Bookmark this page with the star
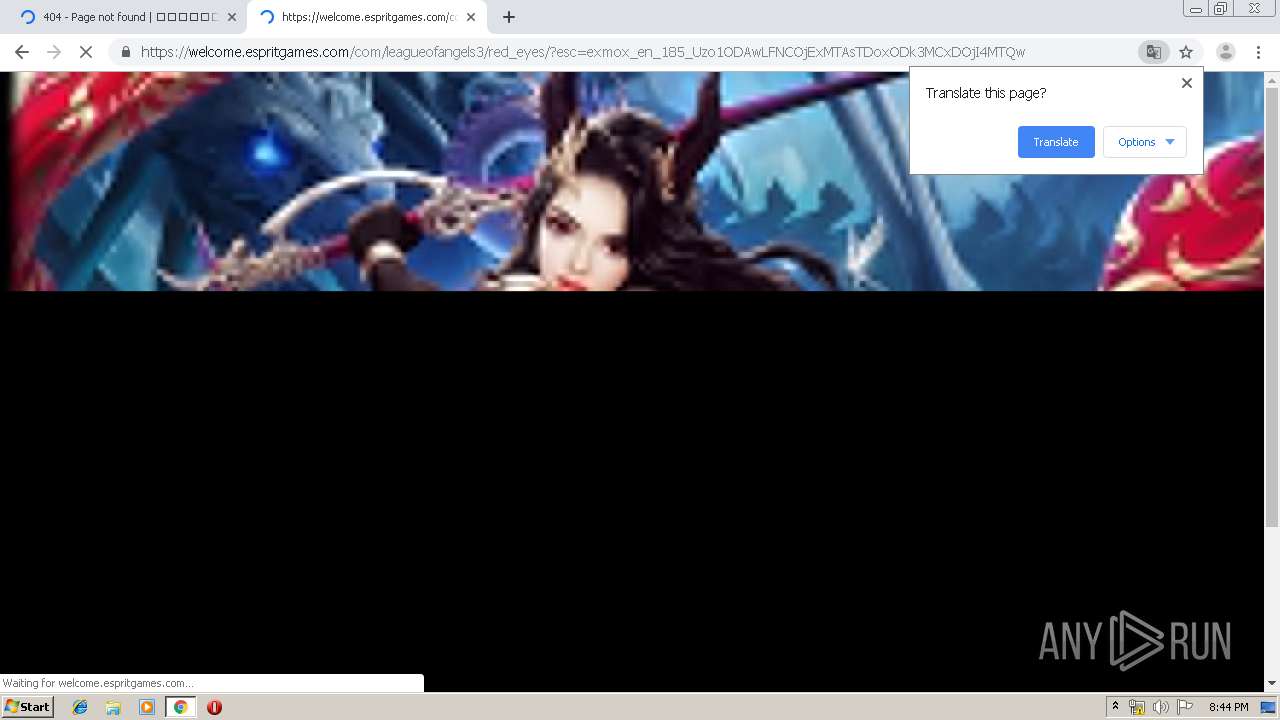1280x720 pixels. [x=1186, y=52]
